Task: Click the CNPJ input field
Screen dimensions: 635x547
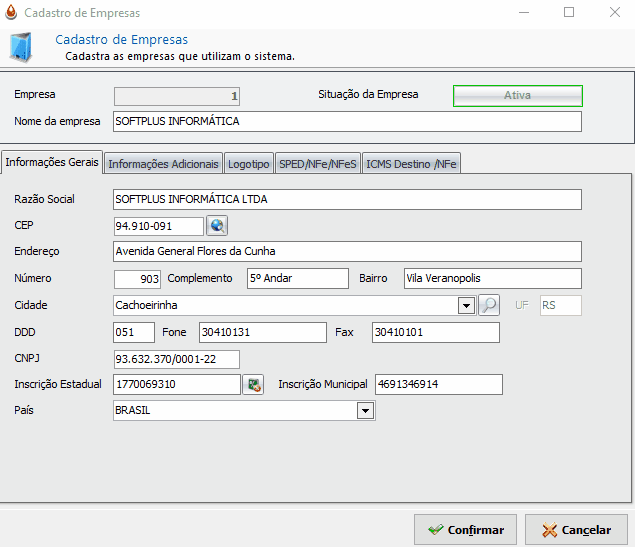Action: (177, 359)
